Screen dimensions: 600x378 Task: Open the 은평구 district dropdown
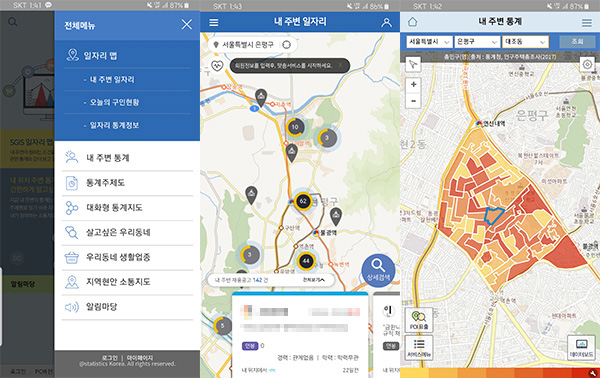(x=477, y=41)
